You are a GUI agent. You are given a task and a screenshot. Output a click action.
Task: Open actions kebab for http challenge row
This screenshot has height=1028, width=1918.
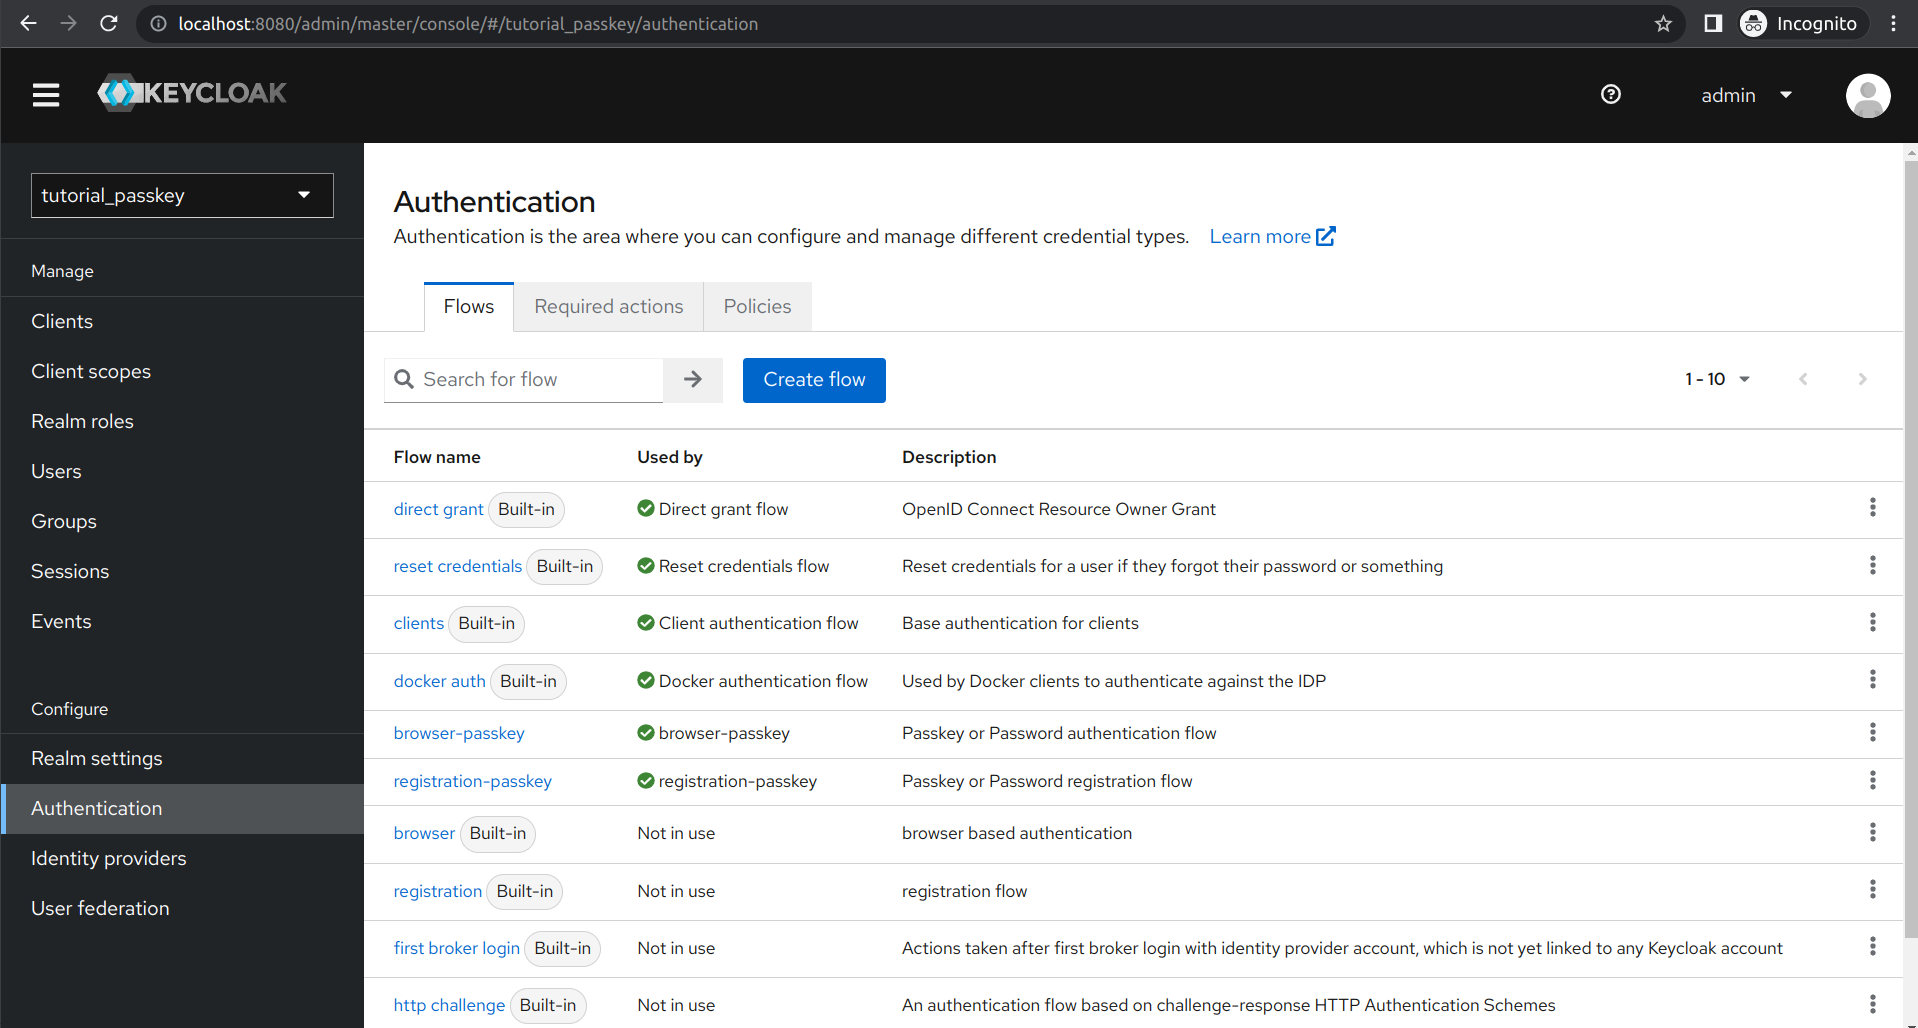pyautogui.click(x=1872, y=1004)
